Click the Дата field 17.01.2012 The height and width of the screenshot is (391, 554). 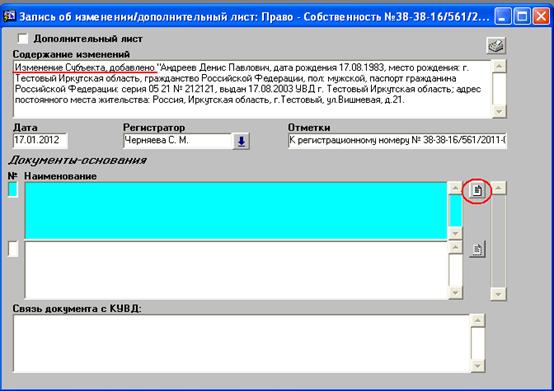click(x=40, y=141)
